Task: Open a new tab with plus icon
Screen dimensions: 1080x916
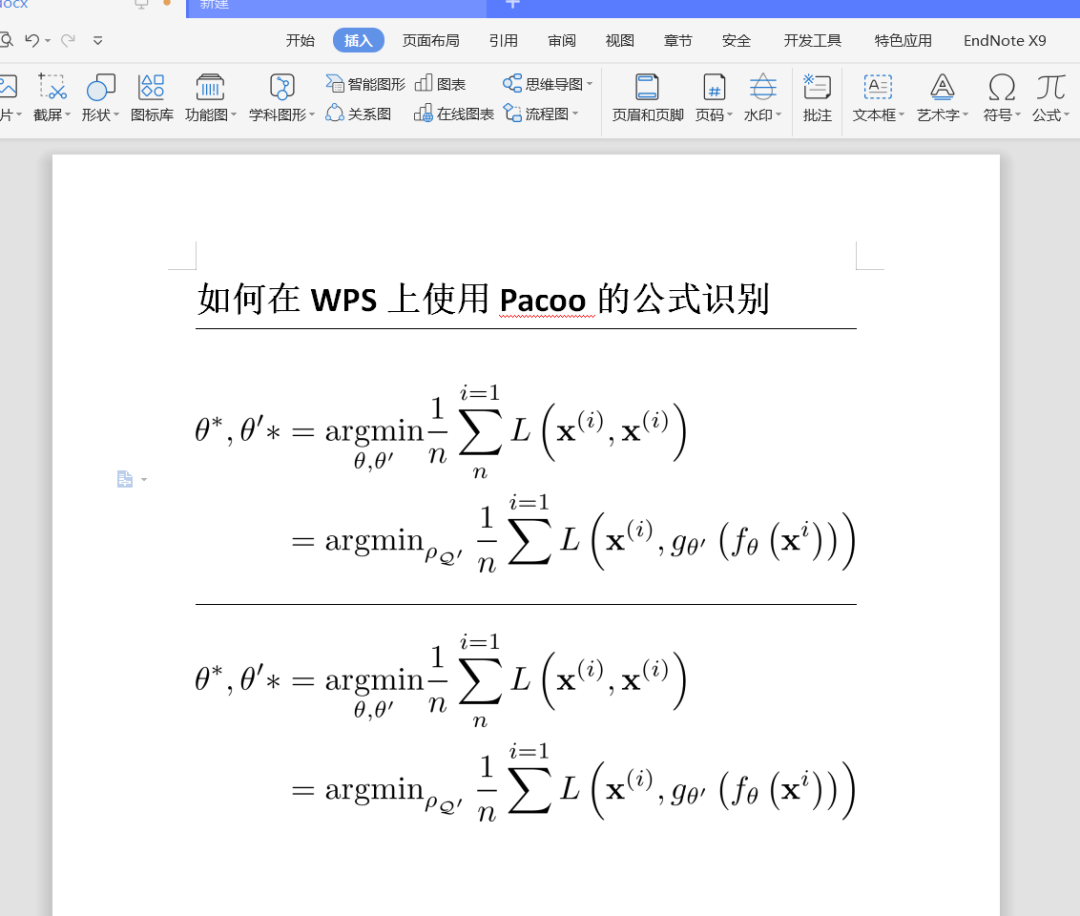Action: pos(512,4)
